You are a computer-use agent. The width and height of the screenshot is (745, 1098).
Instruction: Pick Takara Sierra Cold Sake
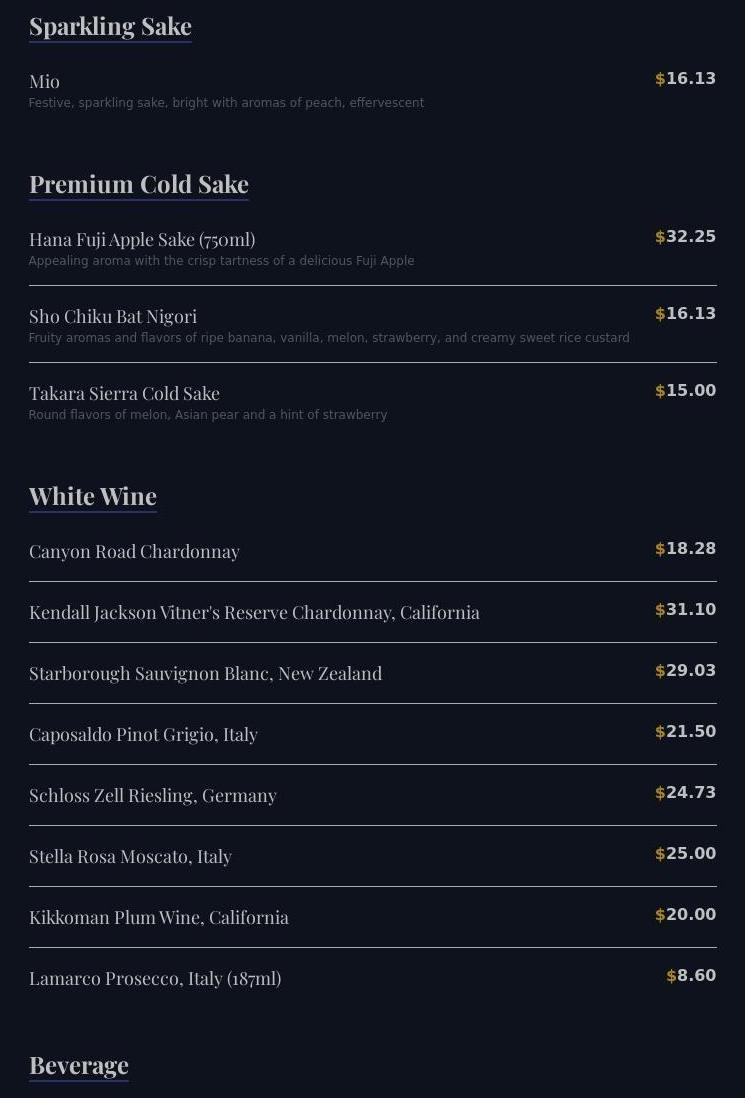pyautogui.click(x=372, y=403)
